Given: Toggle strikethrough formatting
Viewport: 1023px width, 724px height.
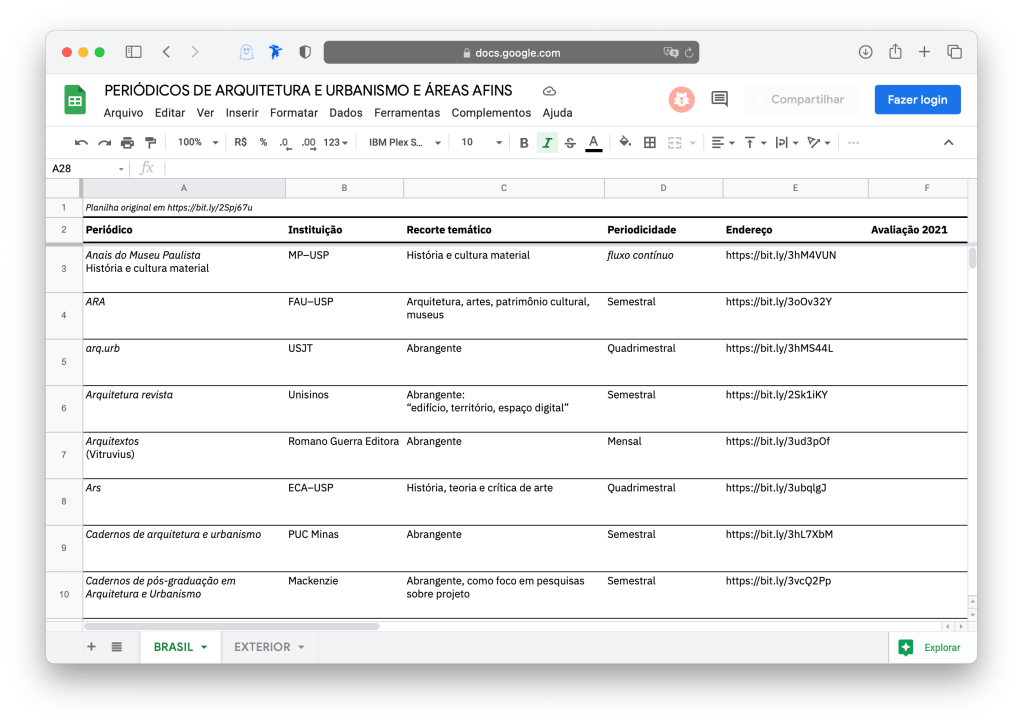Looking at the screenshot, I should pyautogui.click(x=570, y=143).
